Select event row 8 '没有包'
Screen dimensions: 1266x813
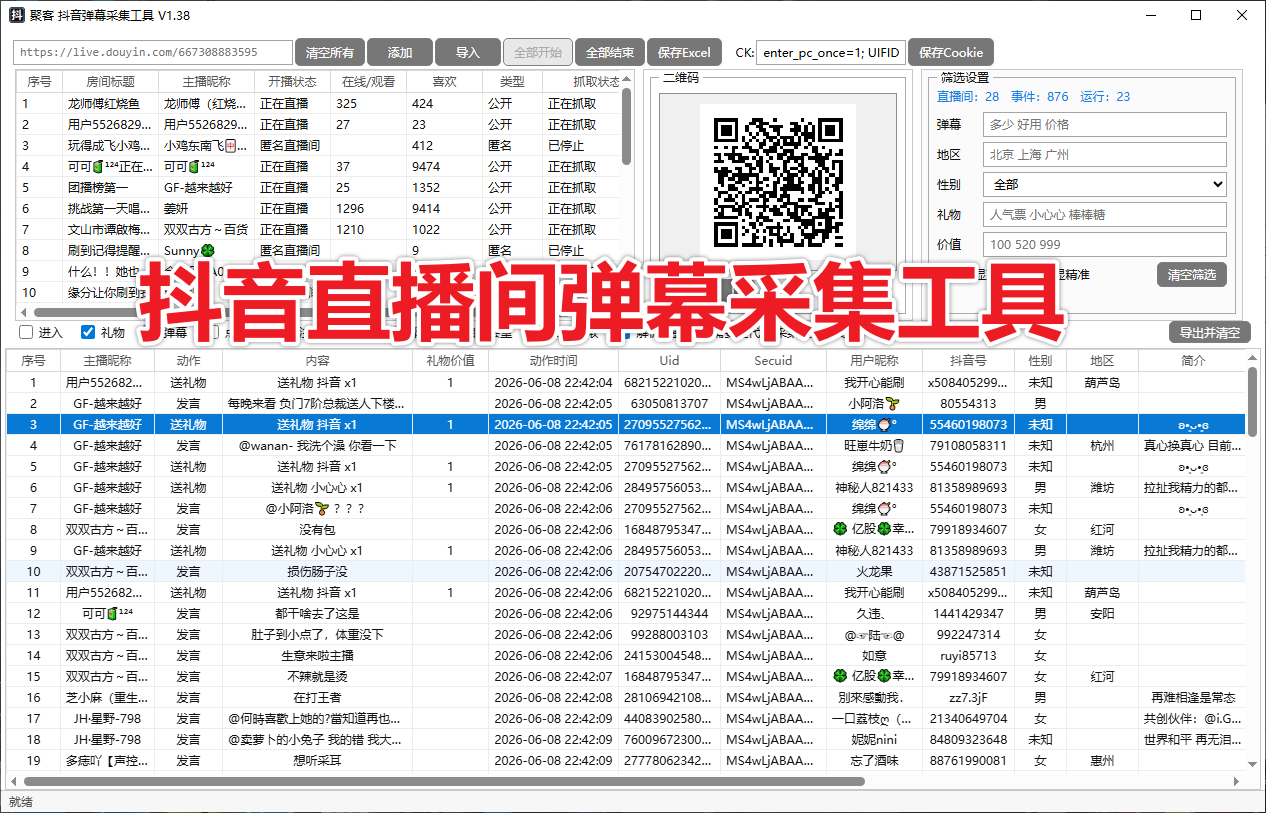pos(627,529)
